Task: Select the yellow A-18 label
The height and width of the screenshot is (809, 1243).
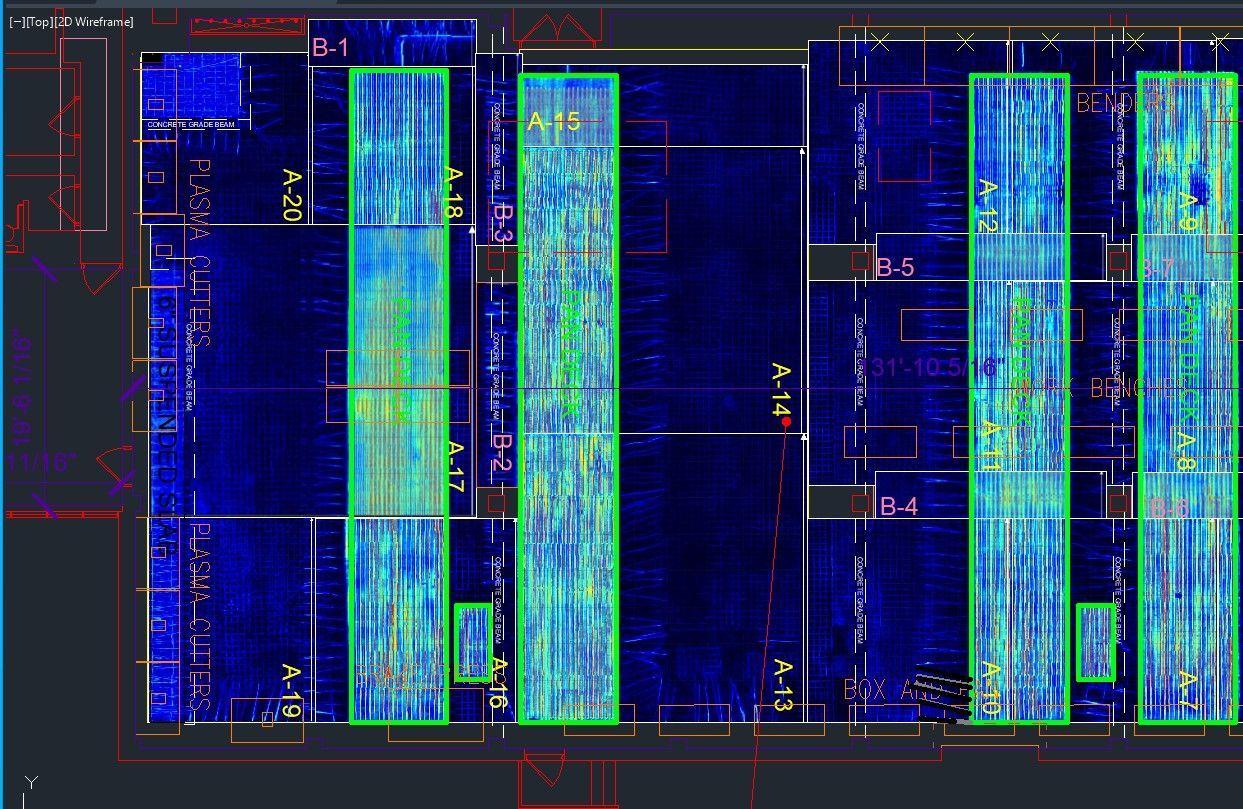Action: (x=453, y=194)
